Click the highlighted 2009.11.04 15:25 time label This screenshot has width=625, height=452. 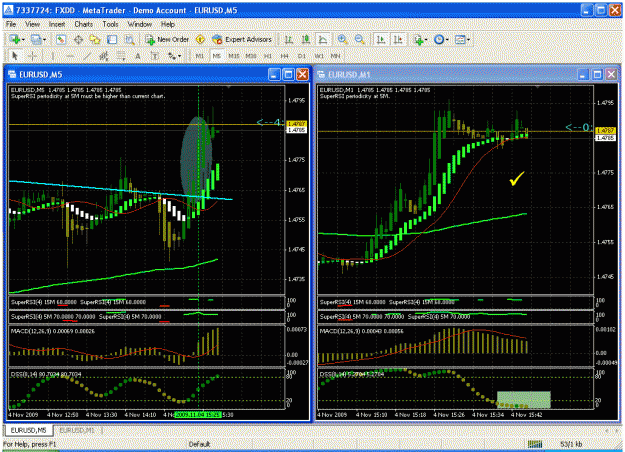point(198,415)
